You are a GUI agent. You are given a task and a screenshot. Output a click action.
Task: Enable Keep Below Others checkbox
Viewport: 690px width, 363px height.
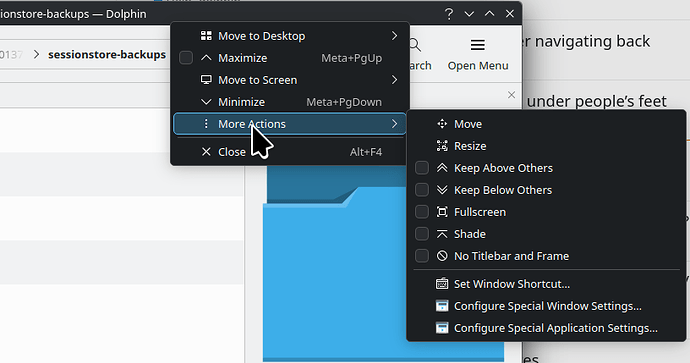tap(422, 190)
